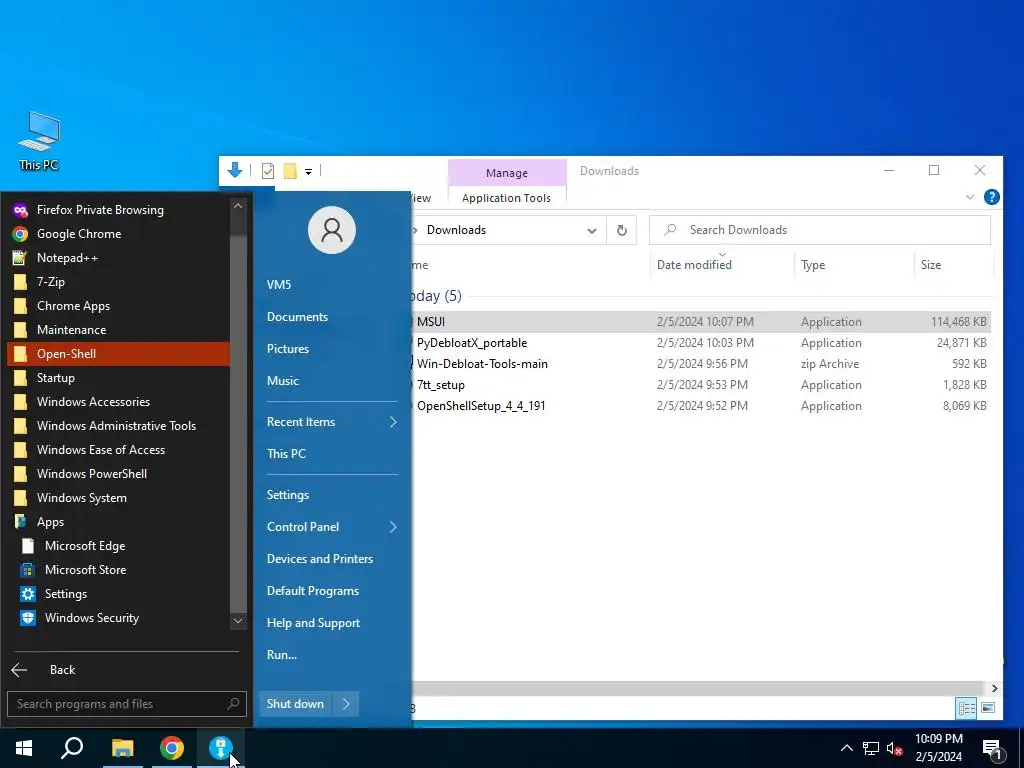
Task: Open the Chrome Apps folder
Action: coord(118,306)
